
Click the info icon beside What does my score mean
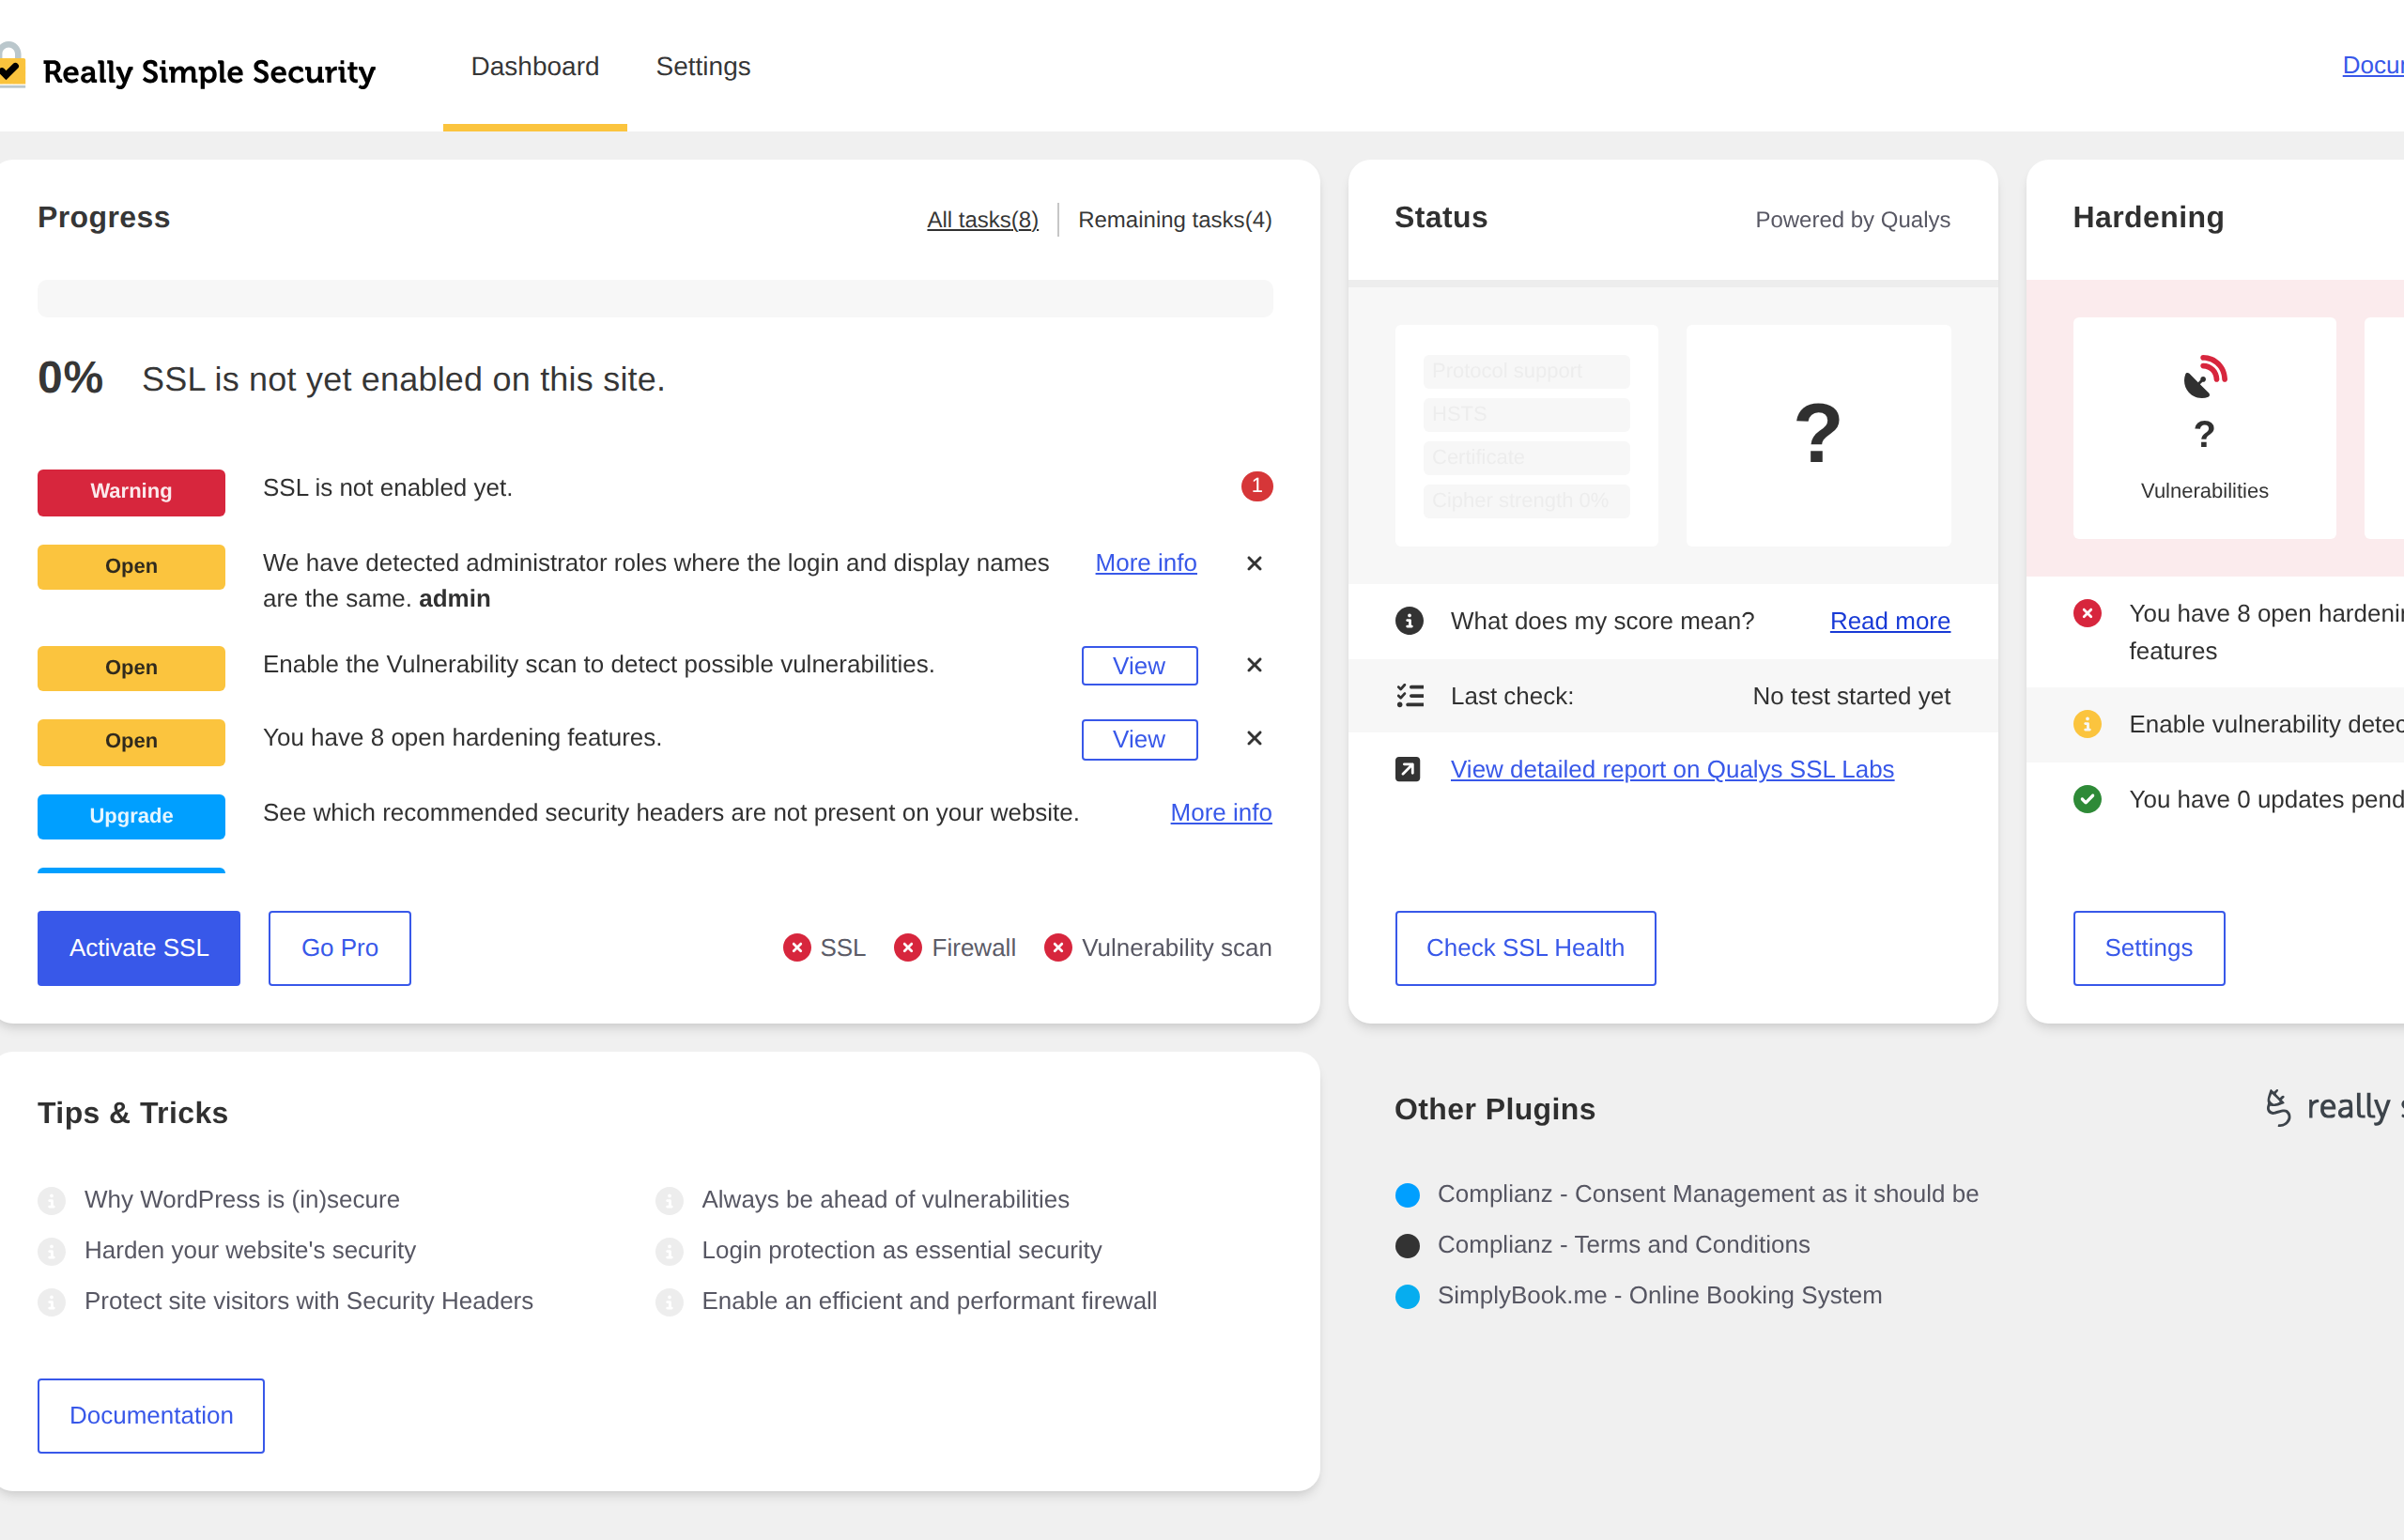pos(1409,621)
